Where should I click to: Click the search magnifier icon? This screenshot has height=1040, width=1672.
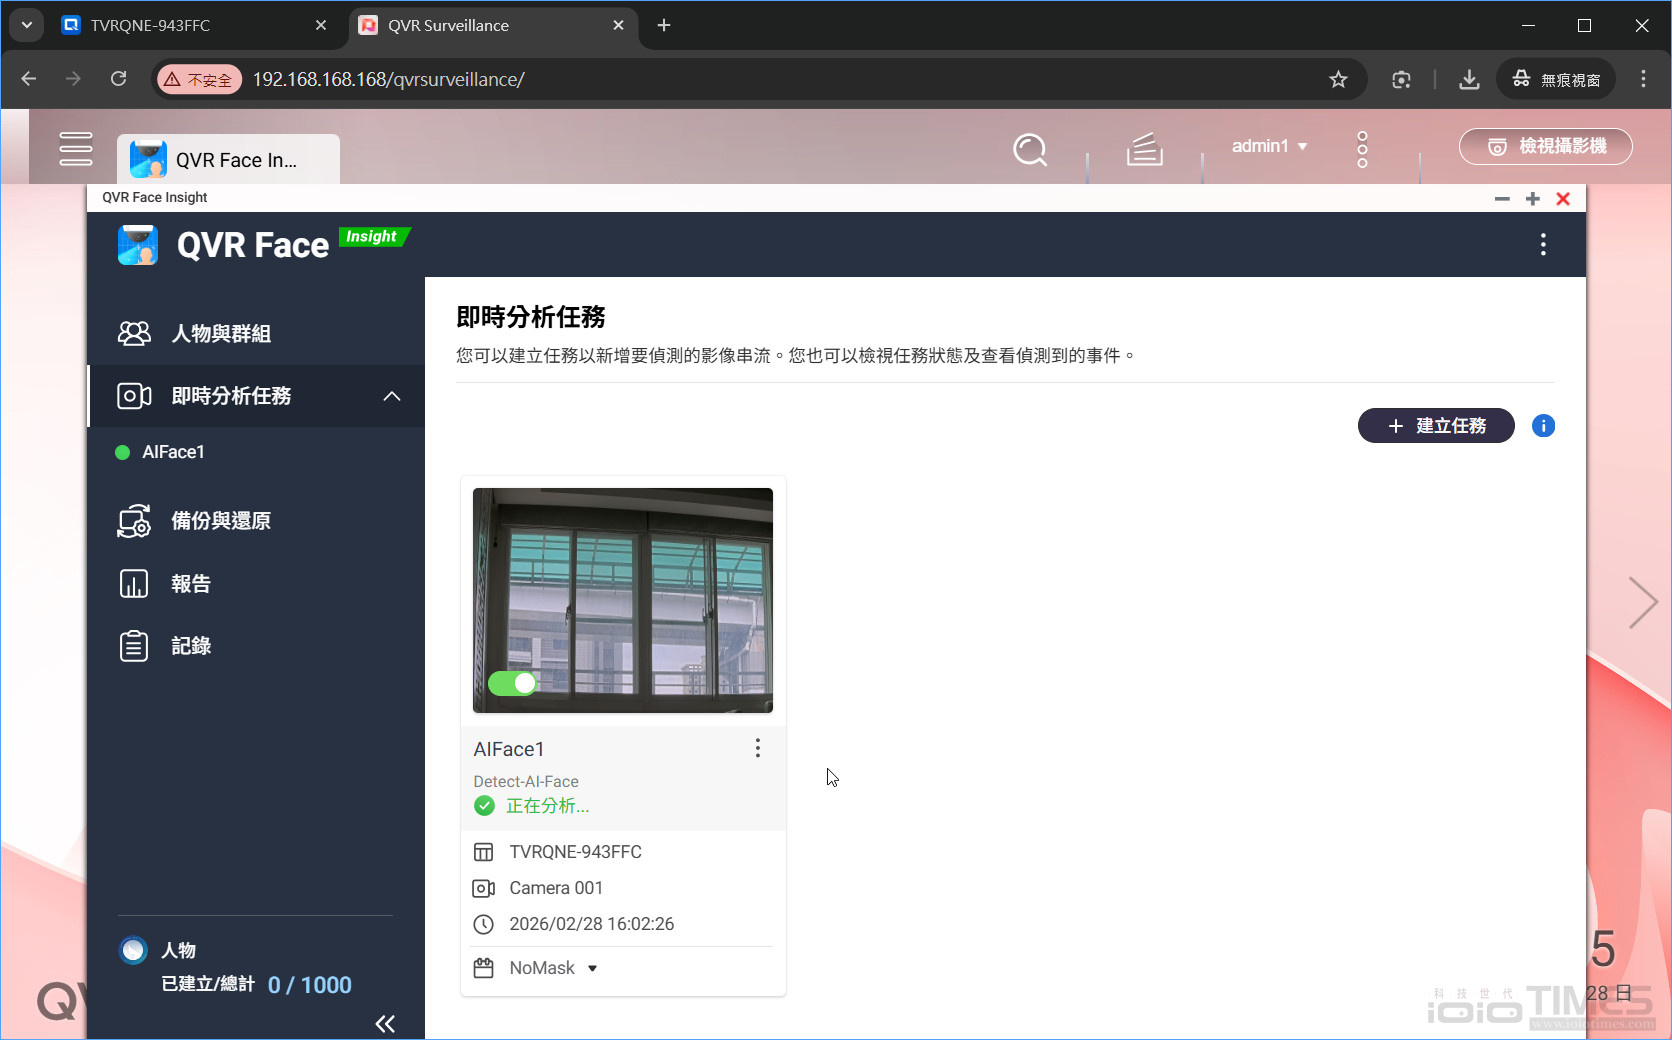(1029, 149)
